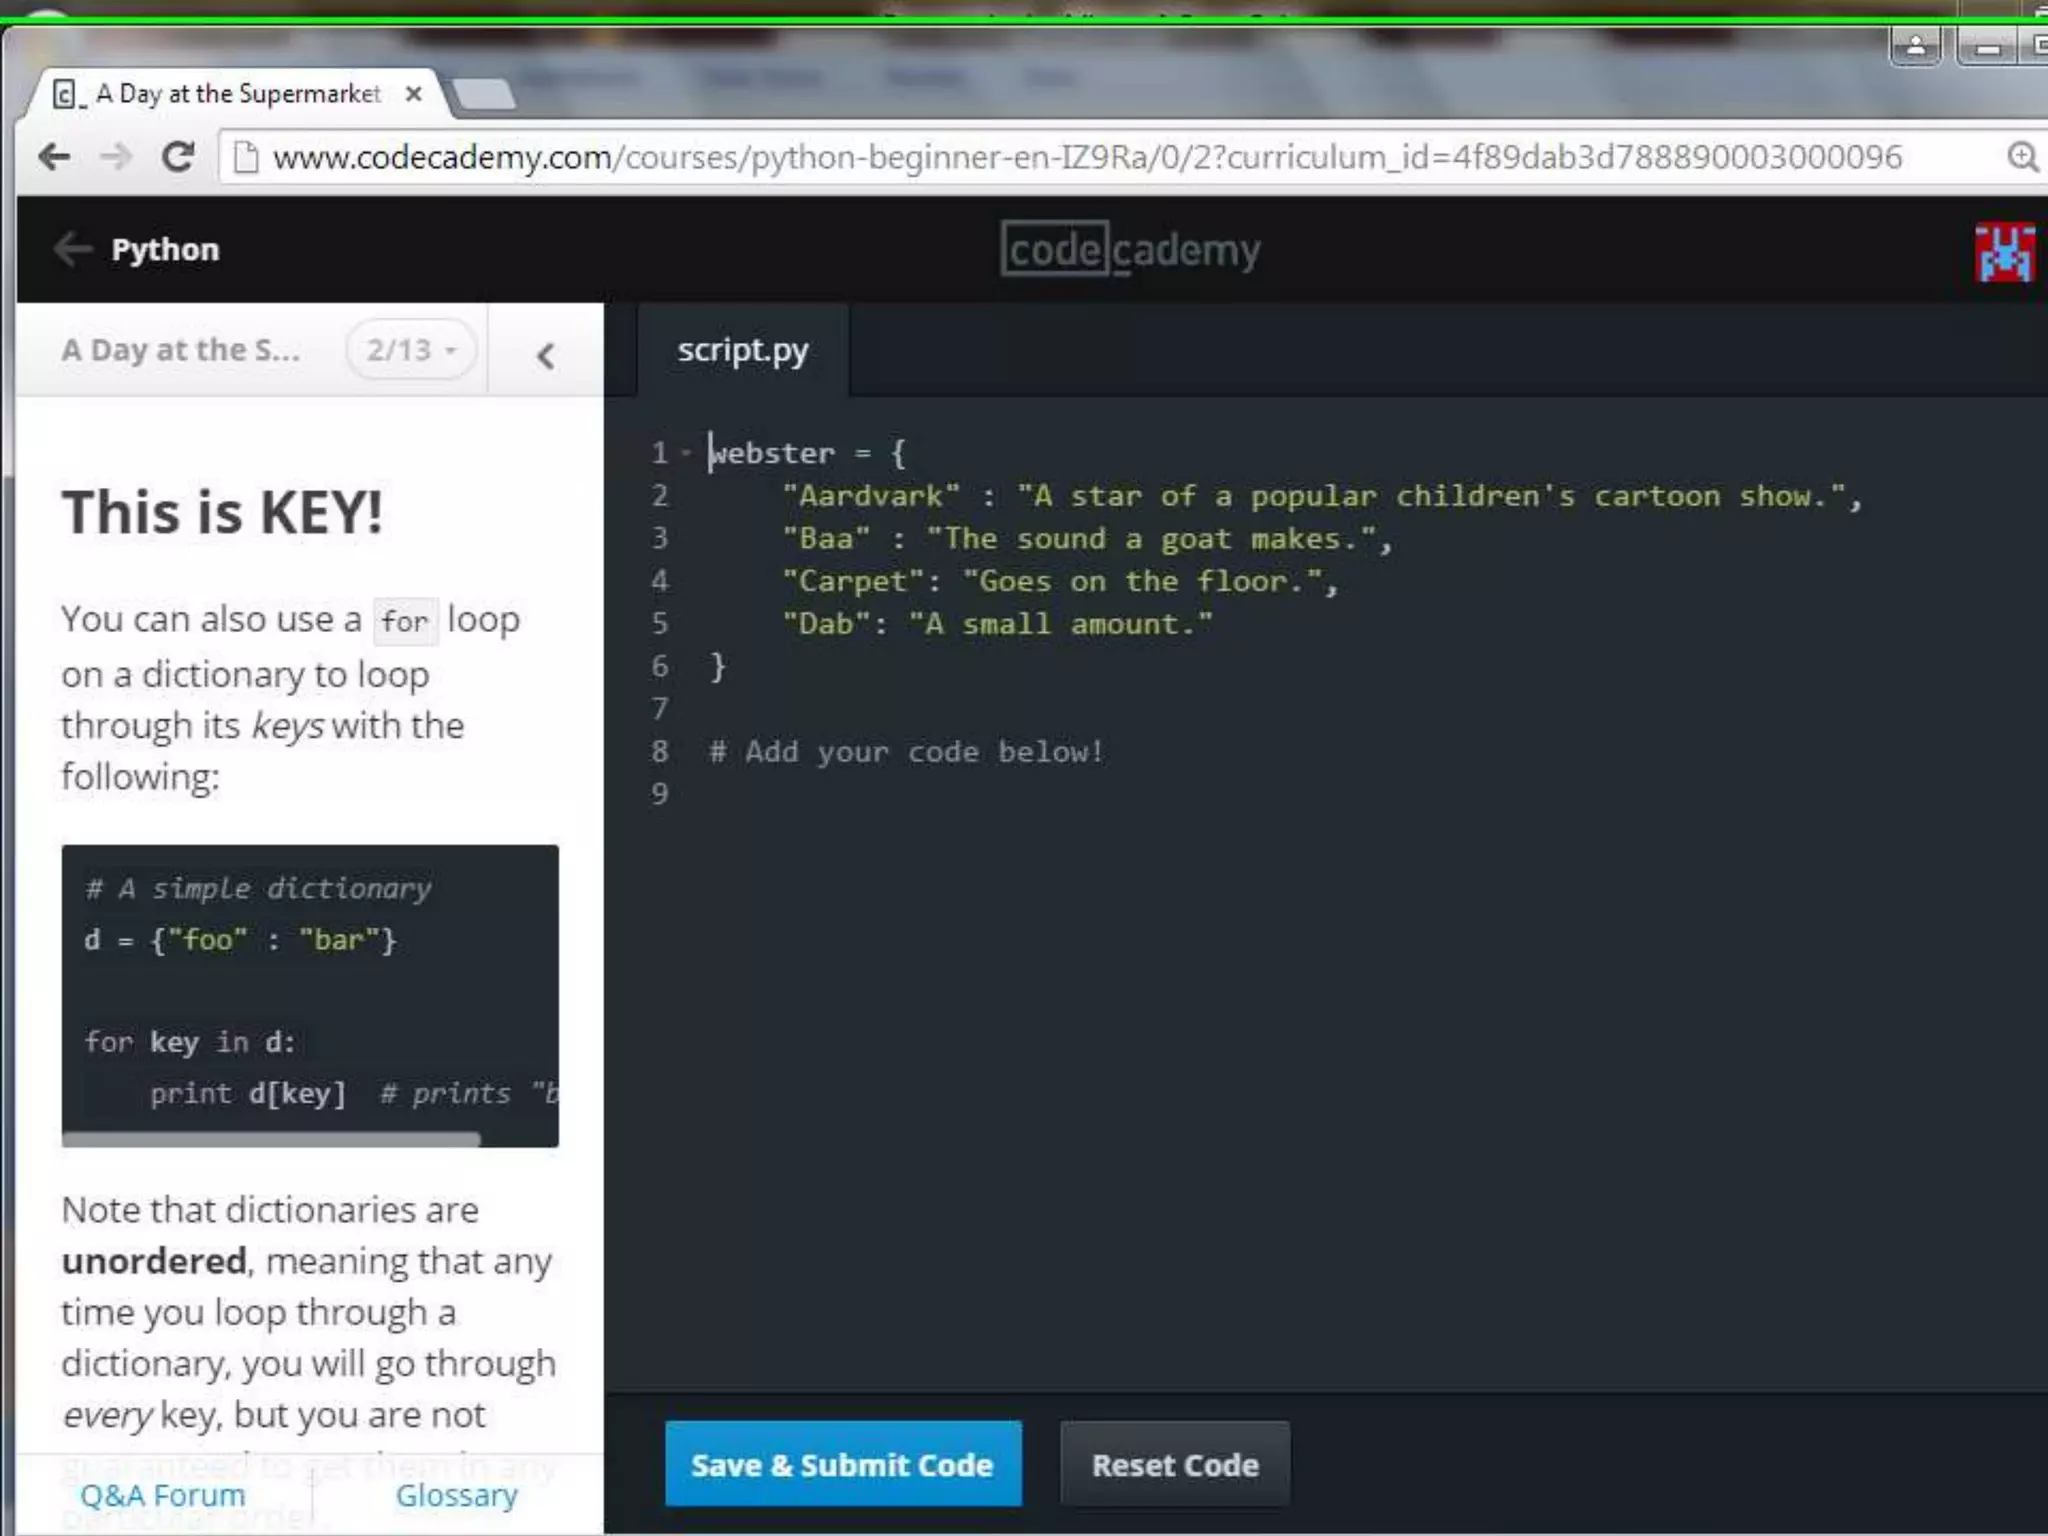Close the A Day at the Supermarket tab
2048x1536 pixels.
(x=413, y=94)
